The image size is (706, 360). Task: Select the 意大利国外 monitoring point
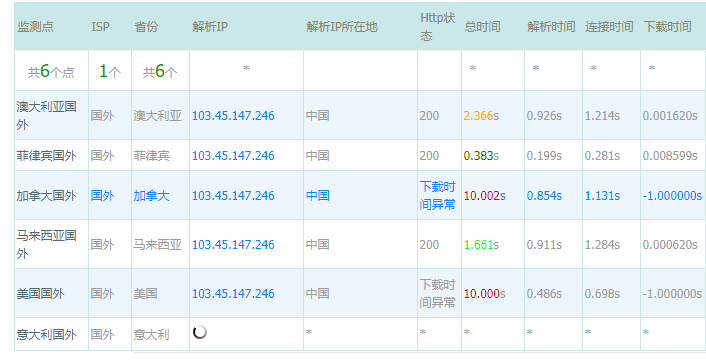click(46, 334)
